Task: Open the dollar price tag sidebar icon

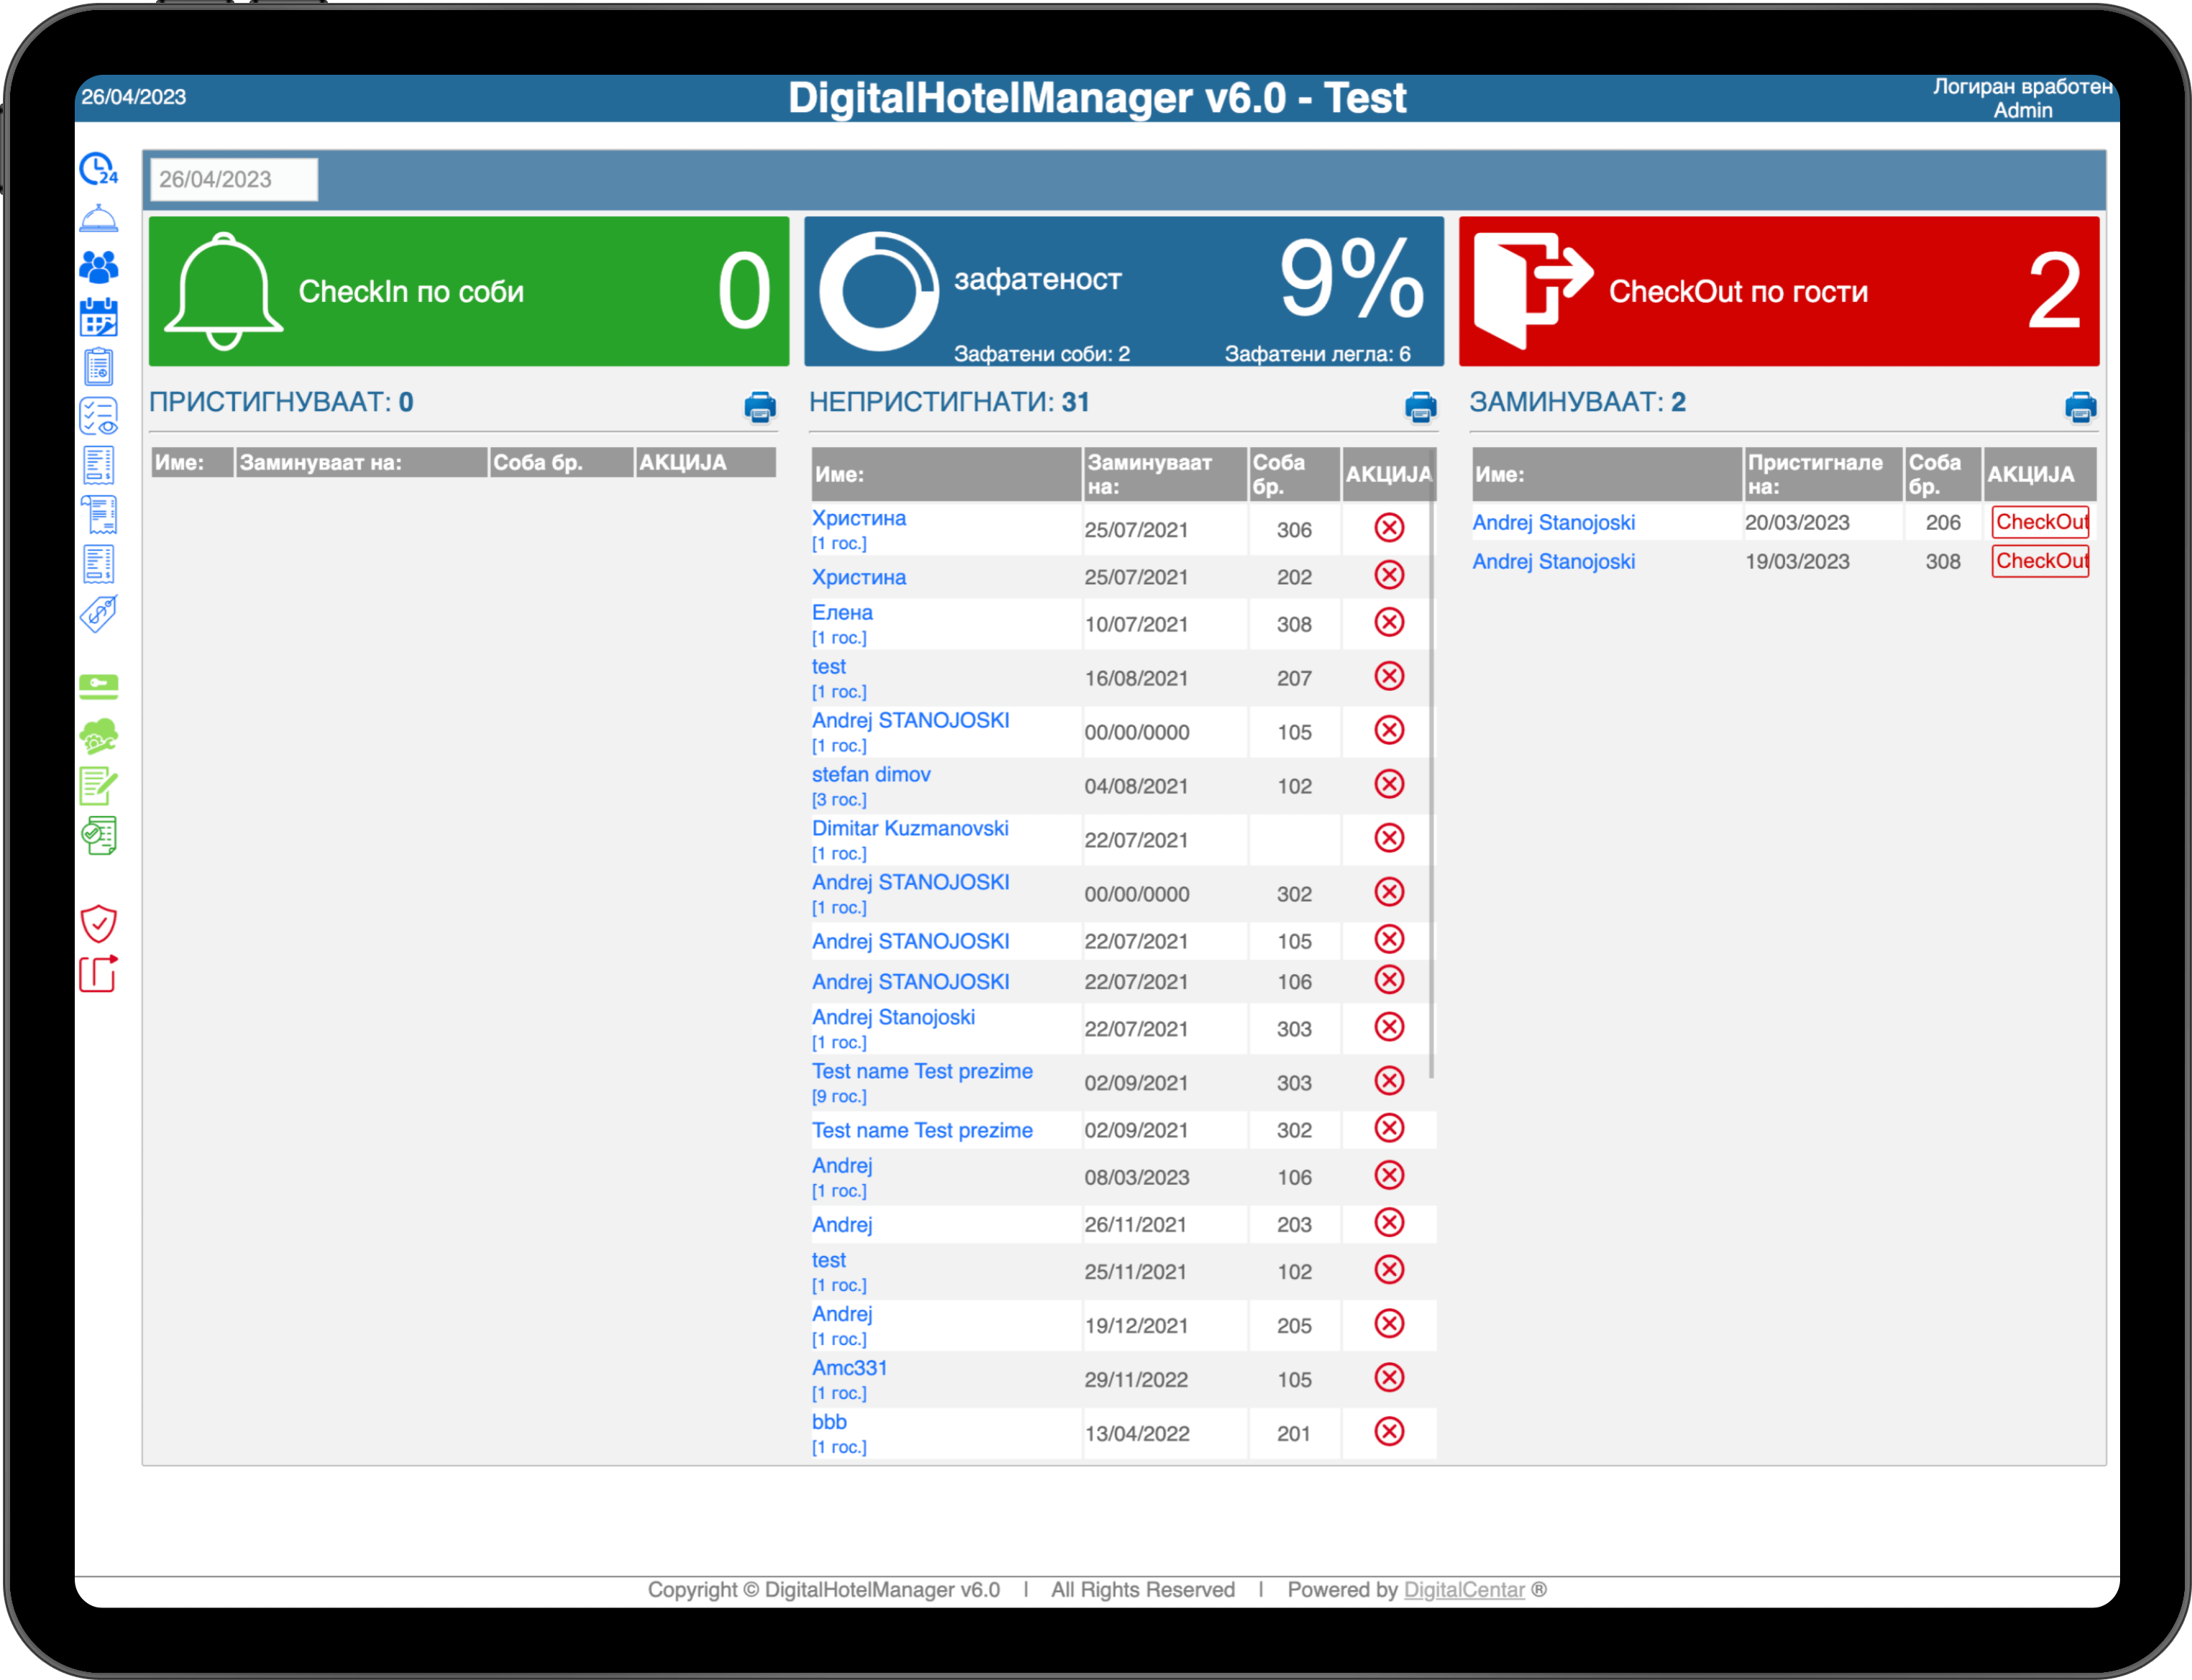Action: [98, 613]
